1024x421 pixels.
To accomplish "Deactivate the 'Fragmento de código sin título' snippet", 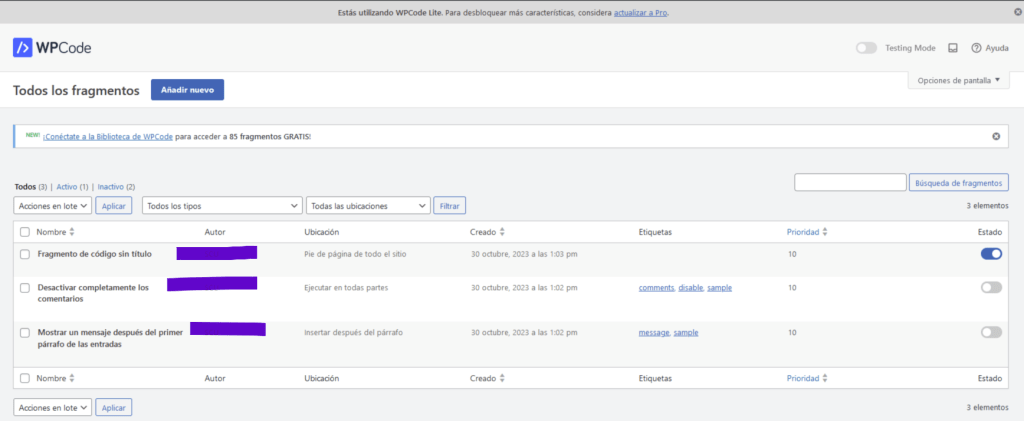I will 991,254.
